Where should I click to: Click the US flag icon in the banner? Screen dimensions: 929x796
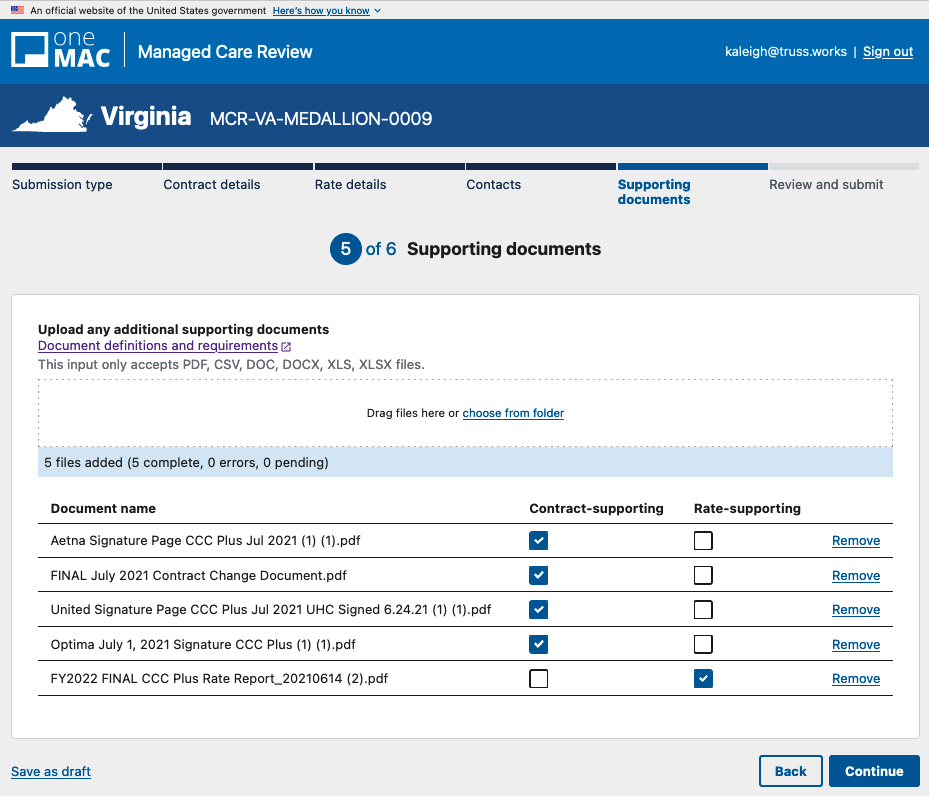pos(17,10)
